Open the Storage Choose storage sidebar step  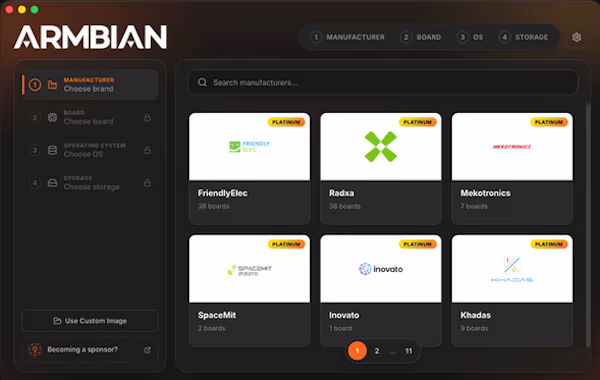tap(90, 183)
